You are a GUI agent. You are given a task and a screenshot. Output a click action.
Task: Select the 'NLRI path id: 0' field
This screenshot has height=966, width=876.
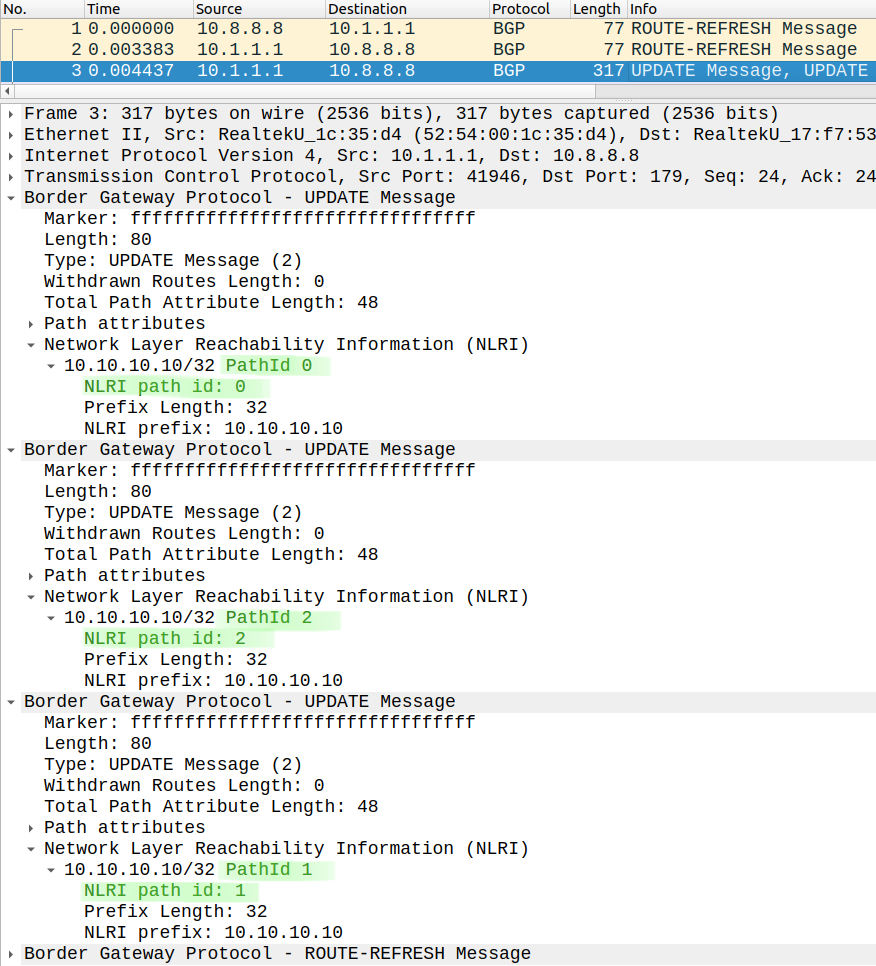(x=165, y=386)
